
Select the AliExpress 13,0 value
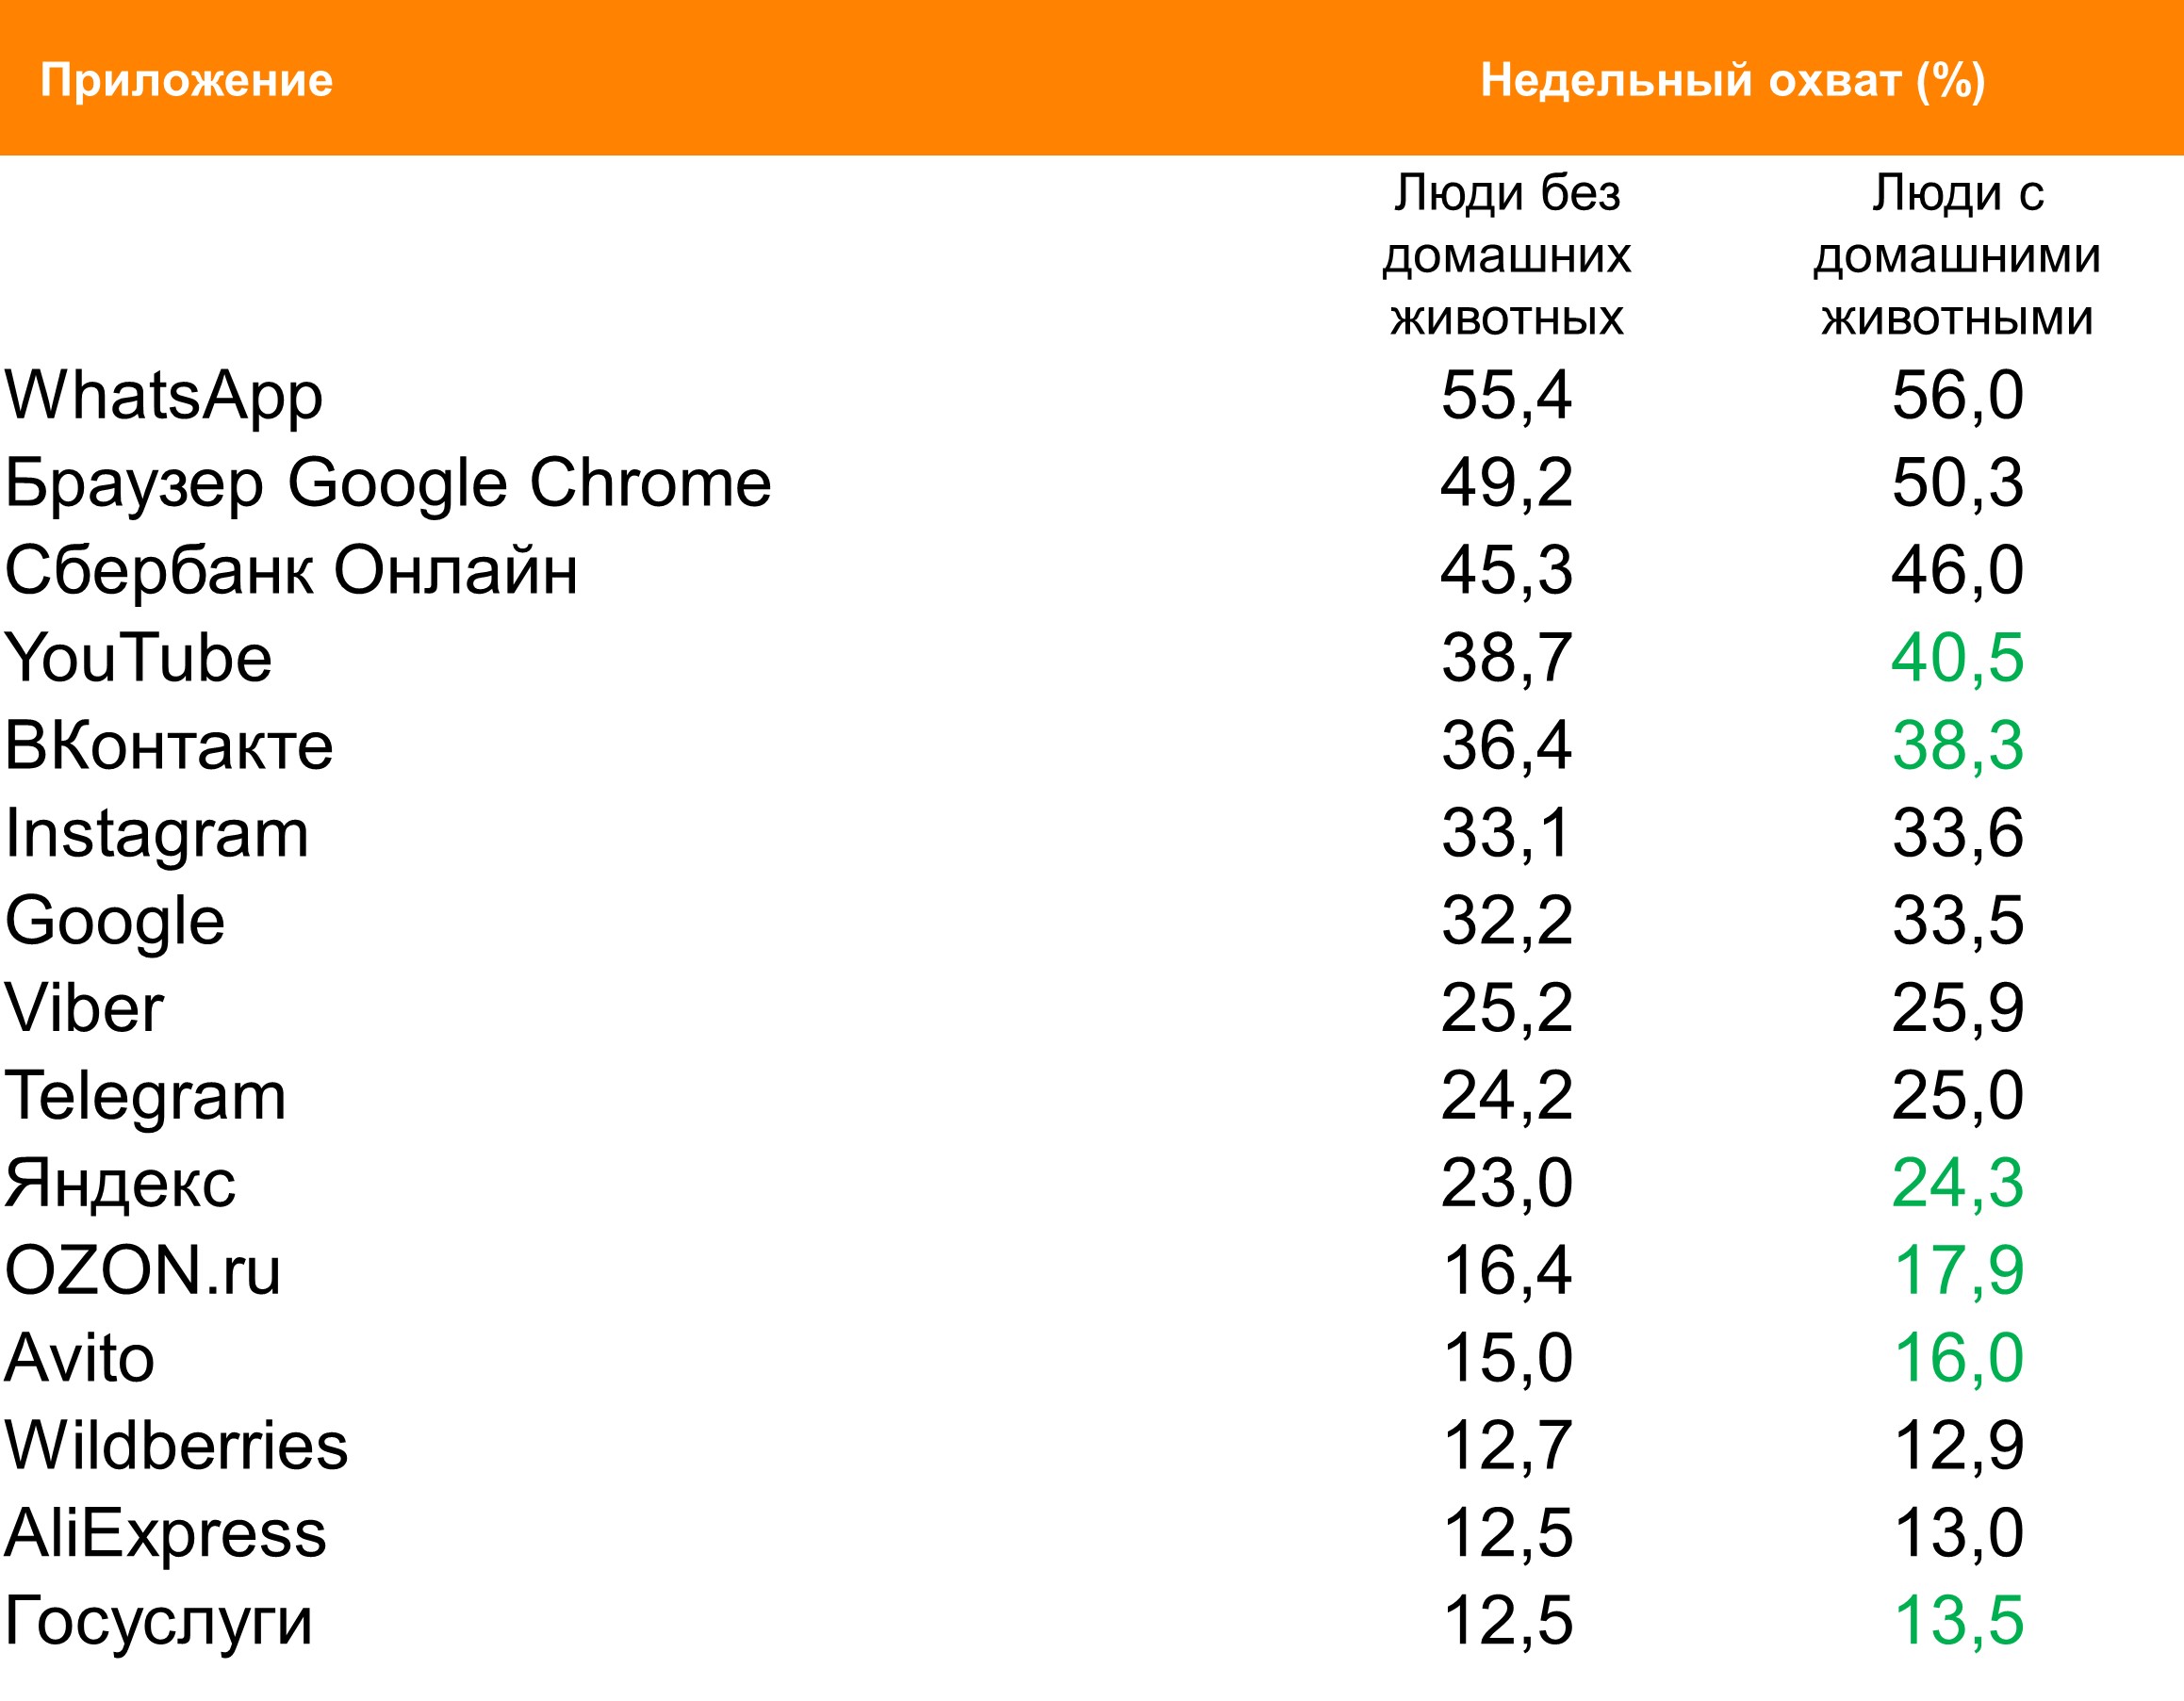[1957, 1534]
